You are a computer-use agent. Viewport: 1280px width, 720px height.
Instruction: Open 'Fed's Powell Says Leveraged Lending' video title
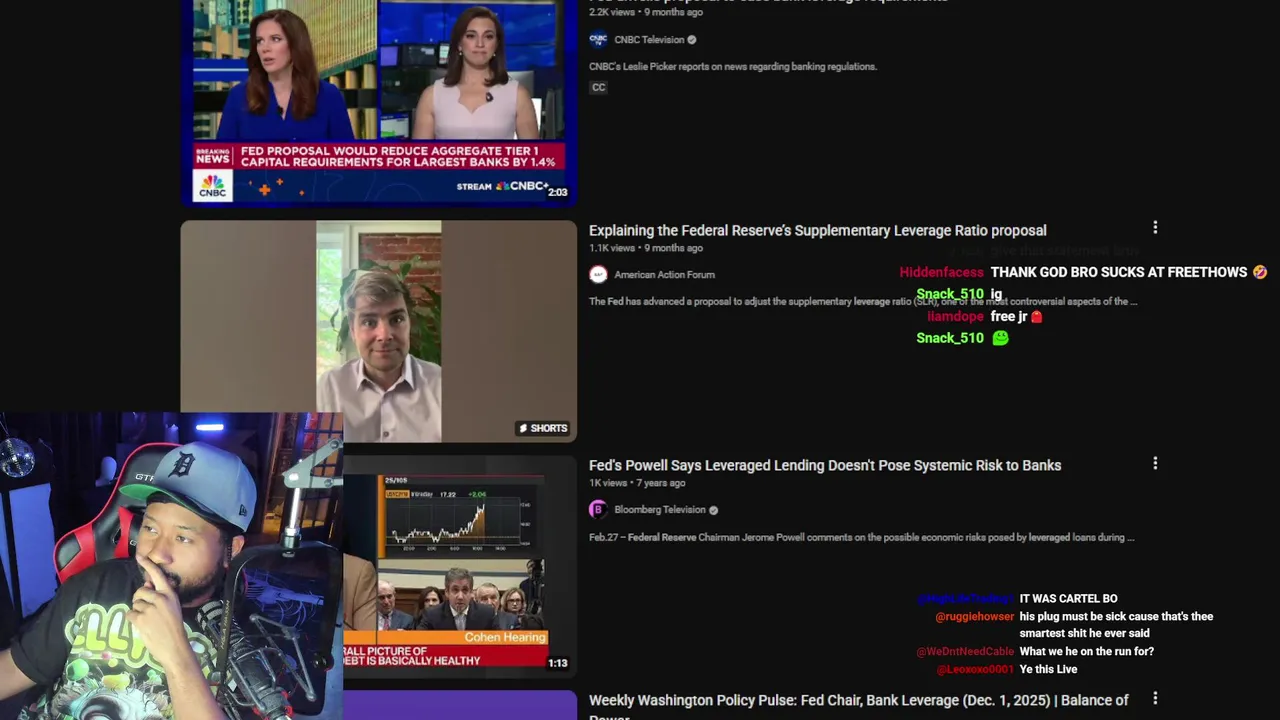[825, 465]
